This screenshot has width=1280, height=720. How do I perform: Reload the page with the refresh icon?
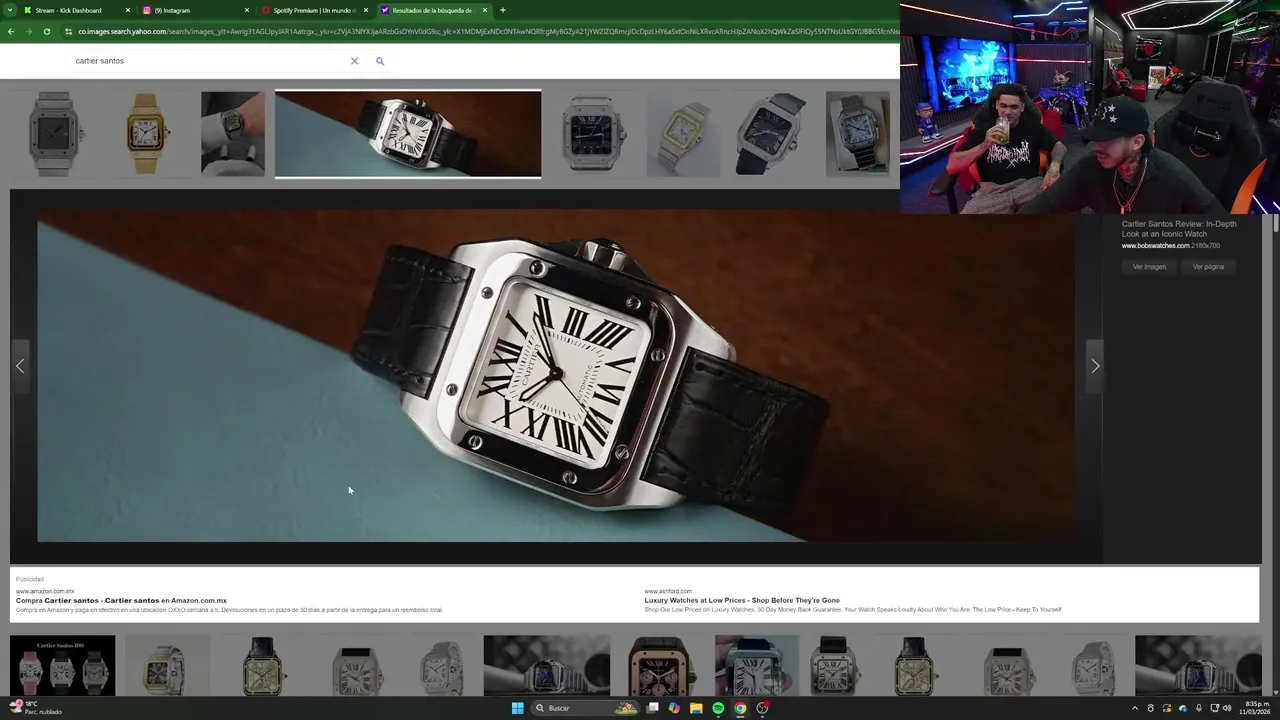46,32
